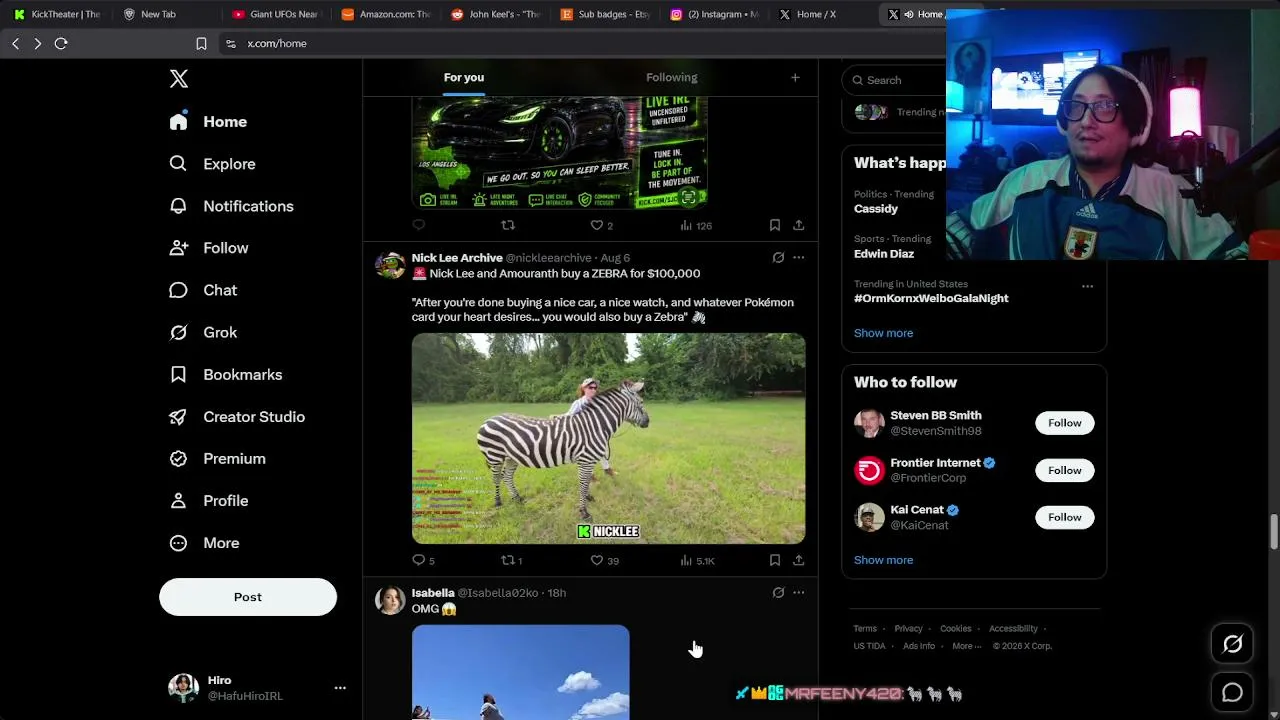The height and width of the screenshot is (720, 1280).
Task: Reply to the top car advertisement post
Action: tap(419, 225)
